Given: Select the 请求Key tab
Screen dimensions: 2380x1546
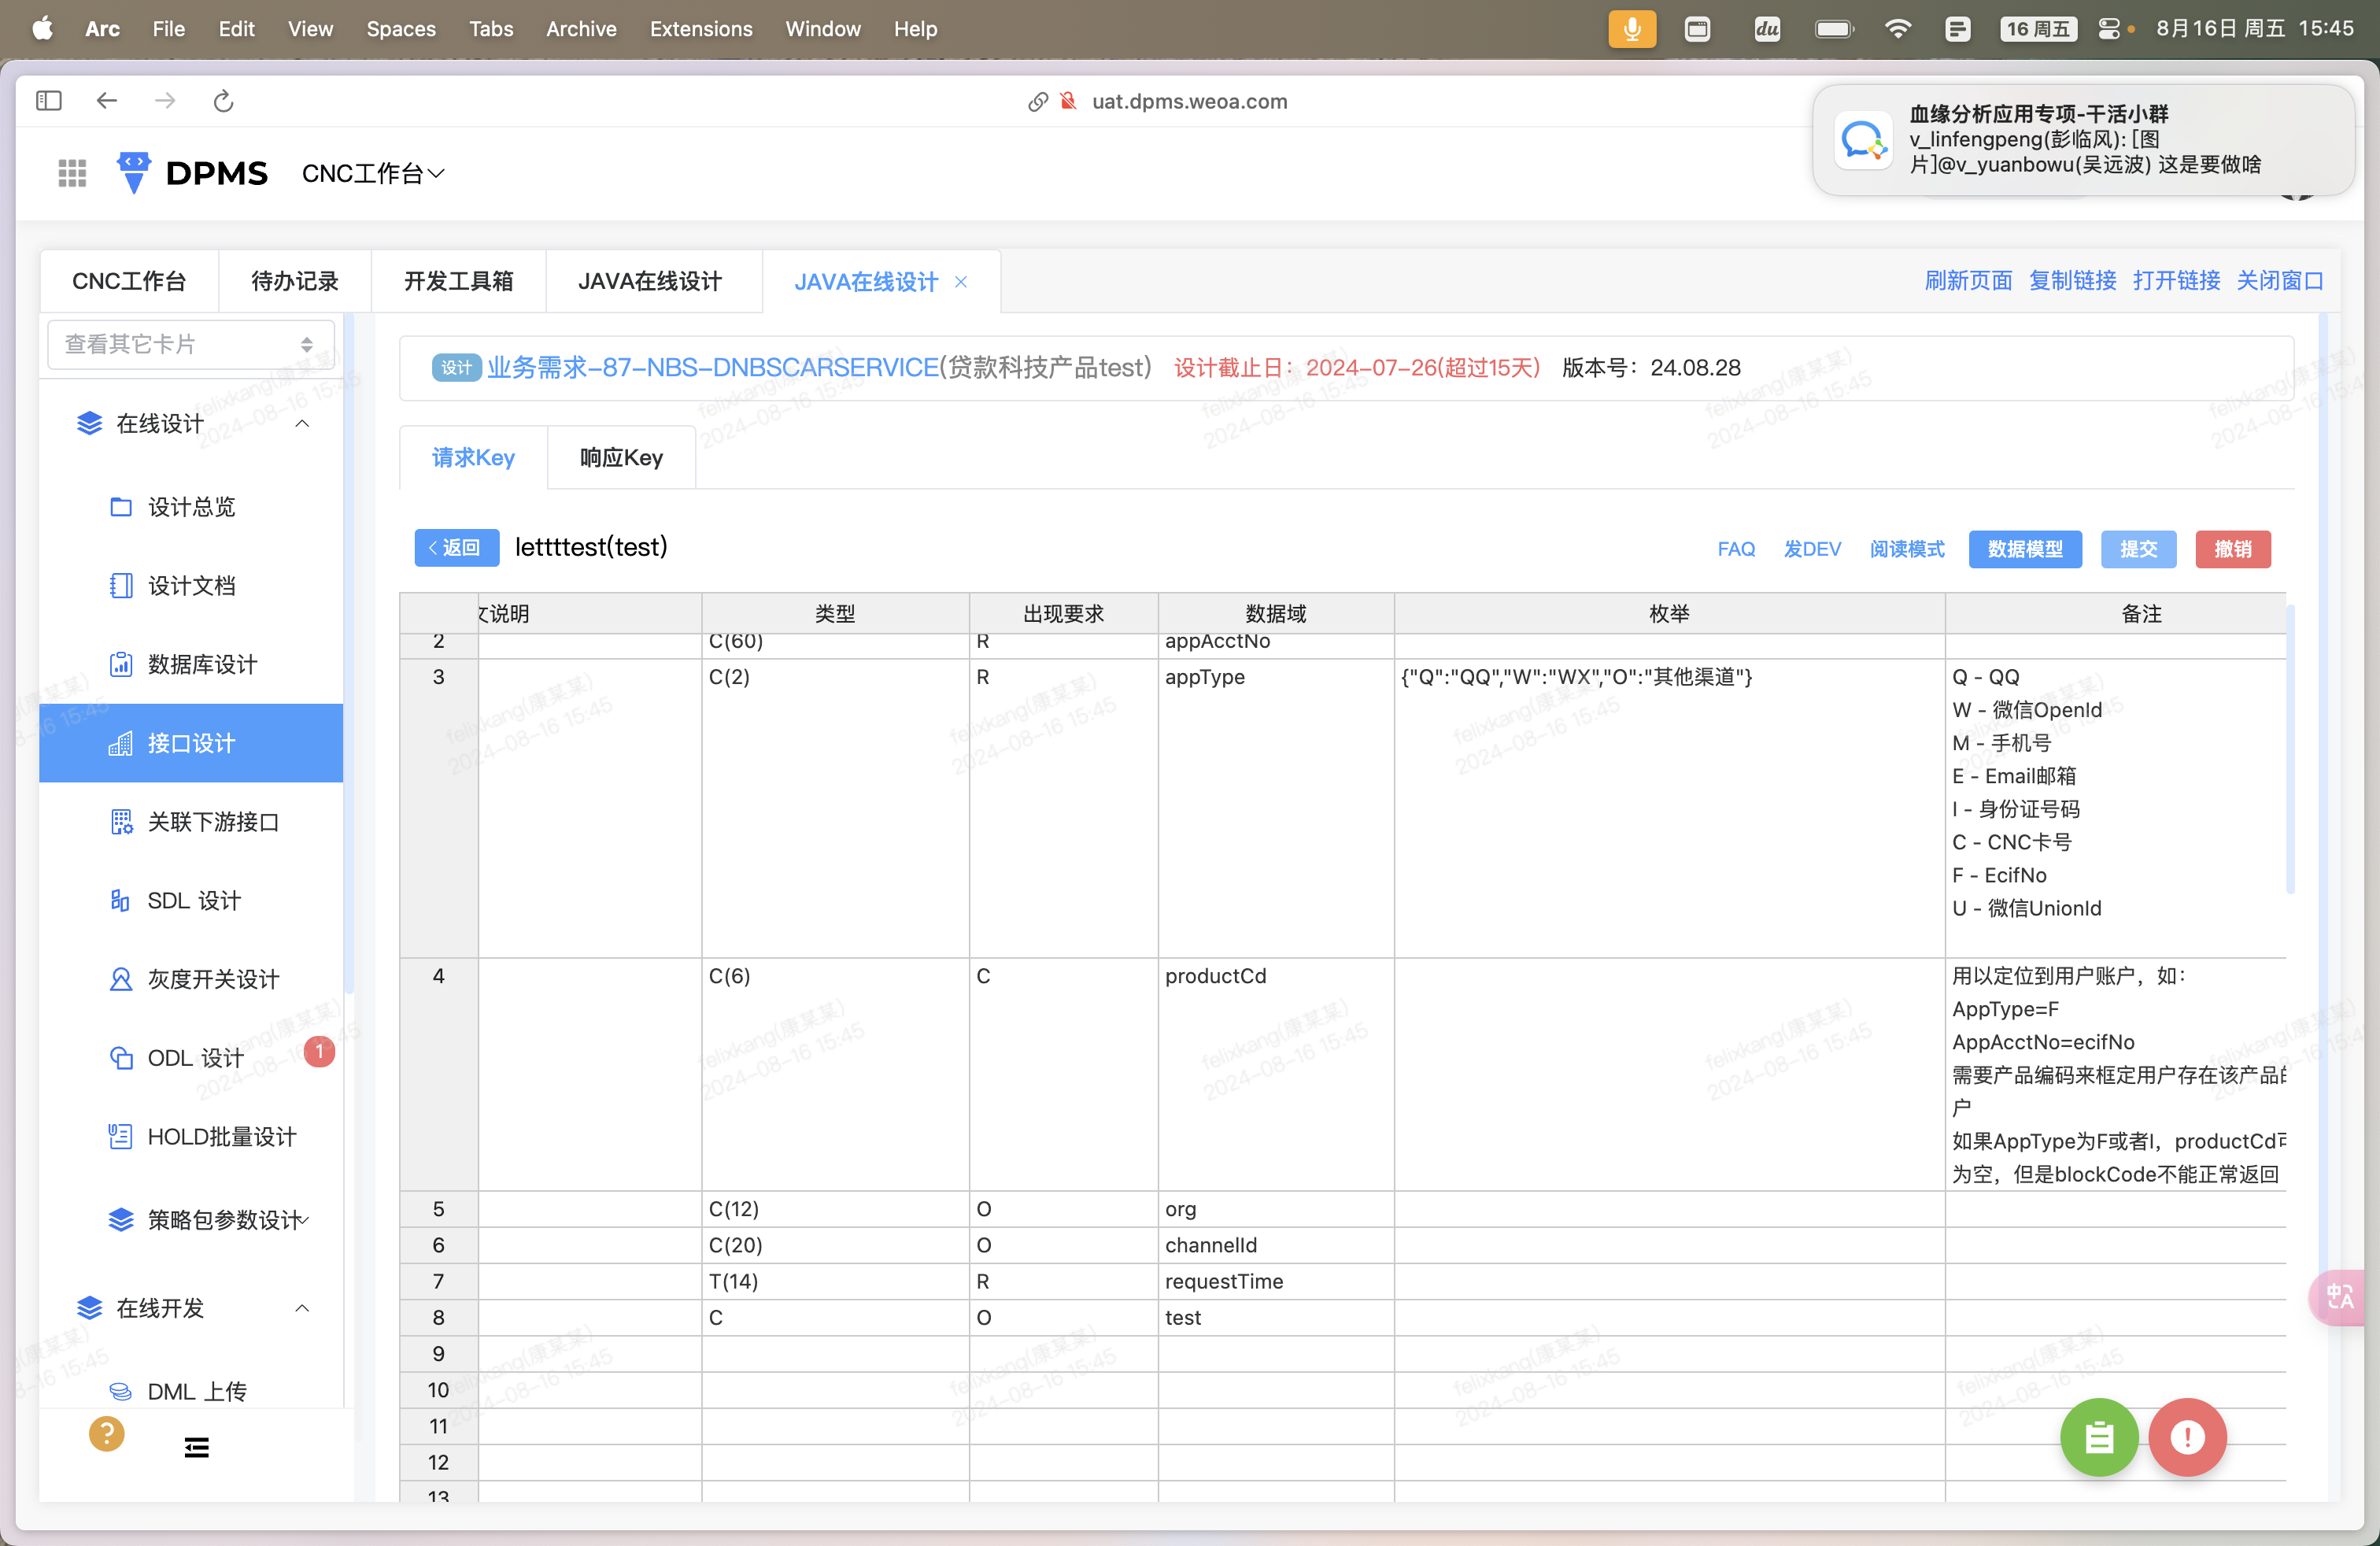Looking at the screenshot, I should (x=473, y=457).
